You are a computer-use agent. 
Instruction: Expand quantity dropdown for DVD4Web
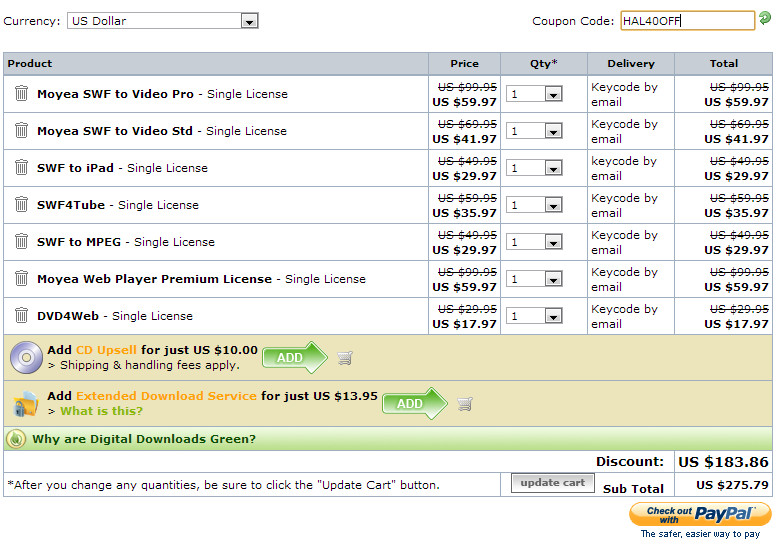[534, 315]
